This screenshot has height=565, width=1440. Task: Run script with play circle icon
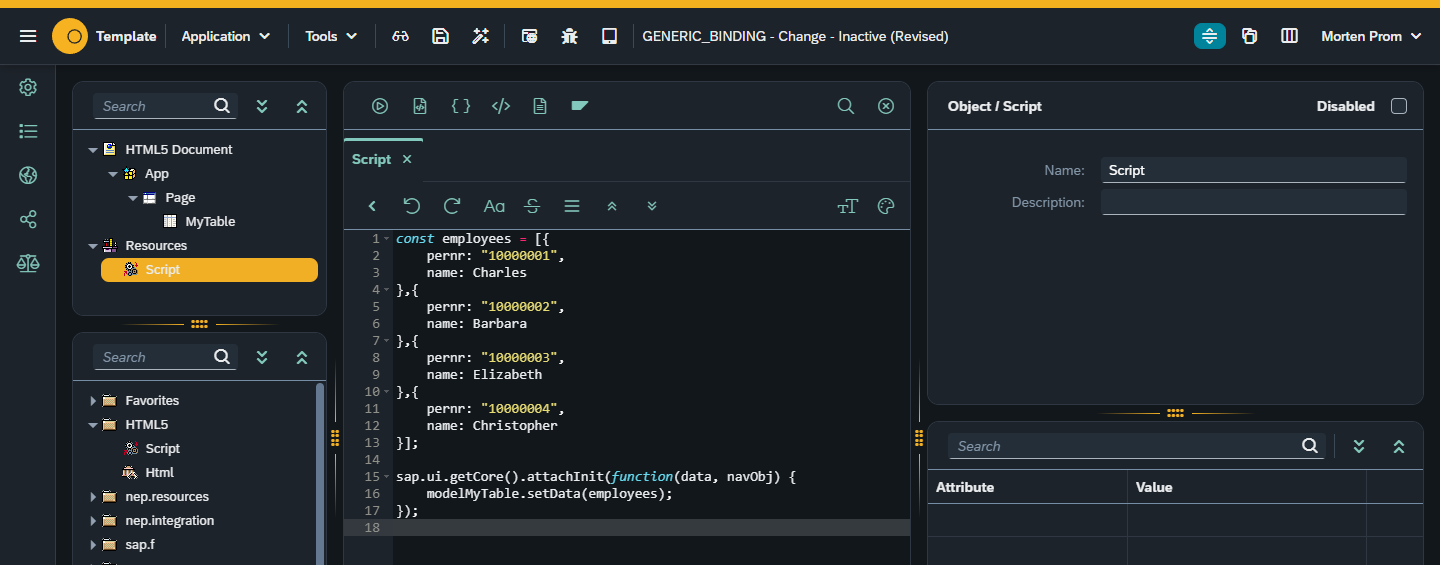[x=380, y=106]
